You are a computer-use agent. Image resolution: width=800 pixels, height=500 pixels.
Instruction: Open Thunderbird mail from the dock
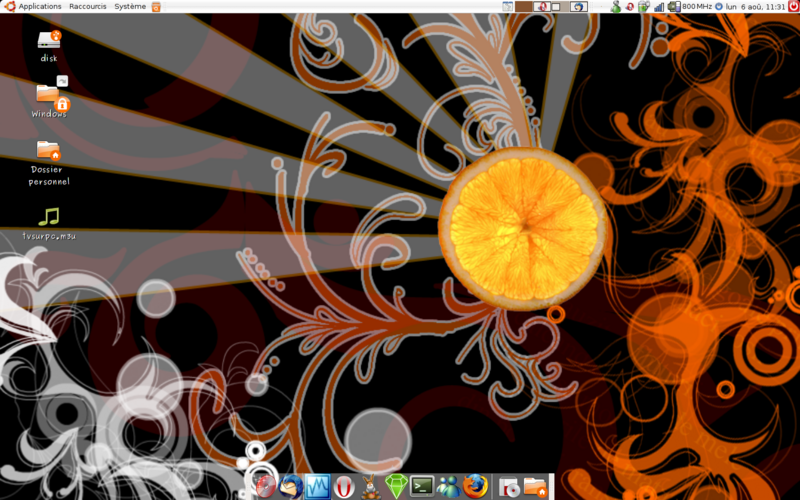click(292, 487)
